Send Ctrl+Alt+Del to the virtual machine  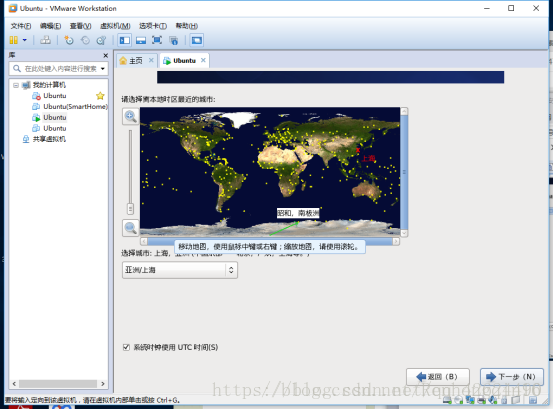coord(45,40)
